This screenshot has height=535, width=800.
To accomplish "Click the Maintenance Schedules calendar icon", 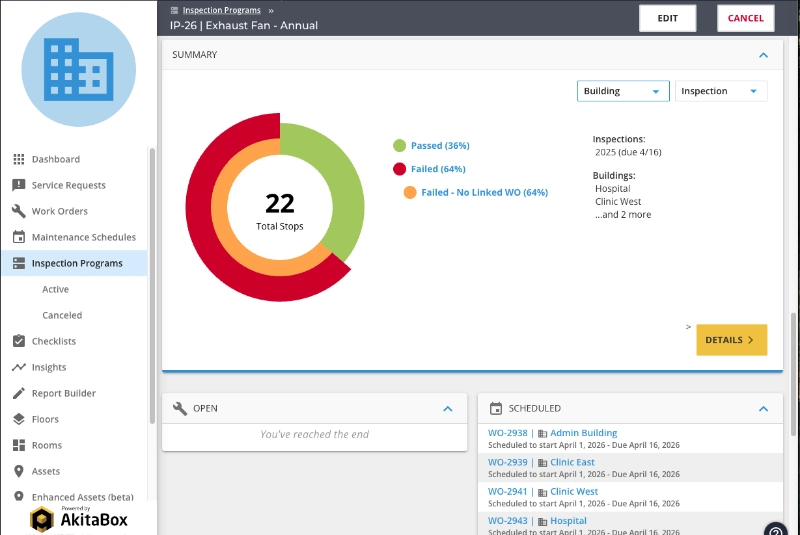I will [x=19, y=237].
